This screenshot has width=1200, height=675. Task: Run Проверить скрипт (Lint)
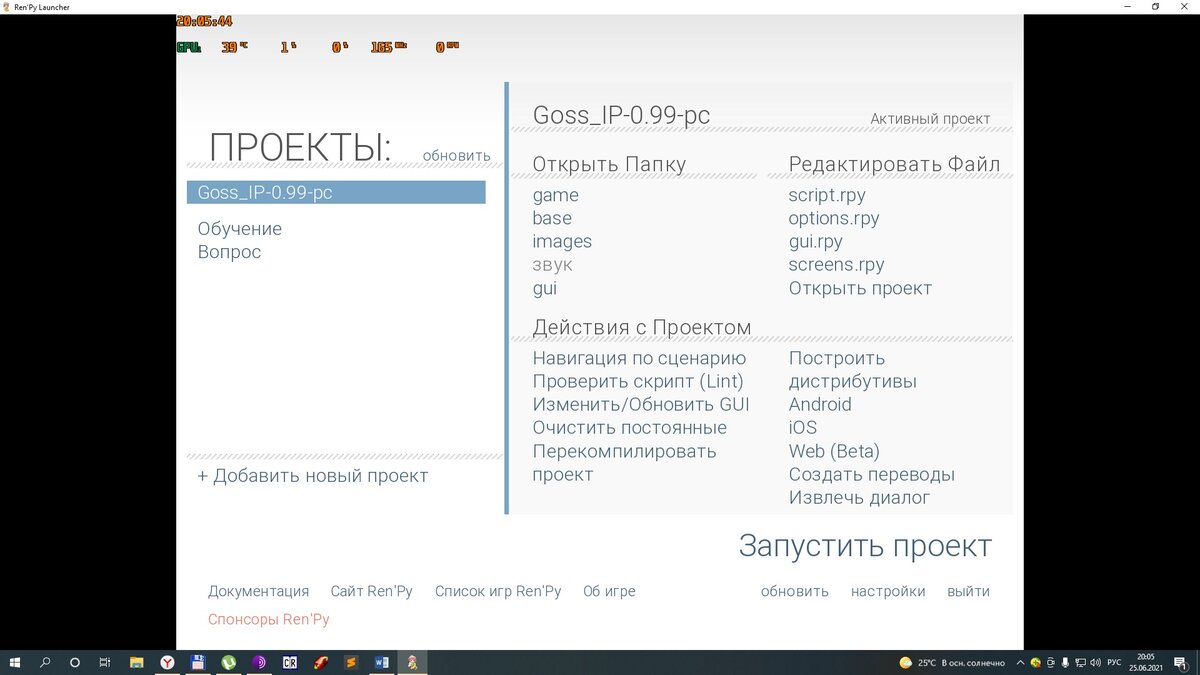(638, 381)
